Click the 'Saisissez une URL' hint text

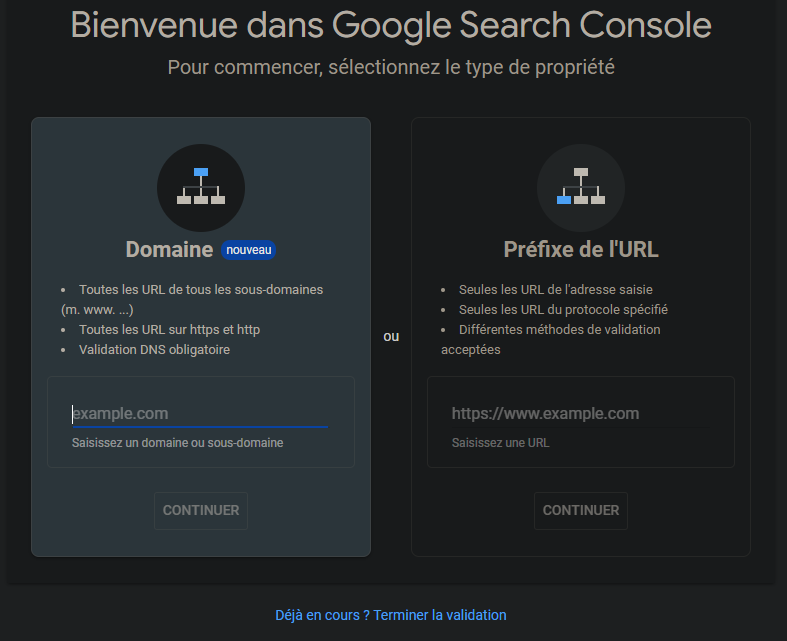click(x=500, y=443)
